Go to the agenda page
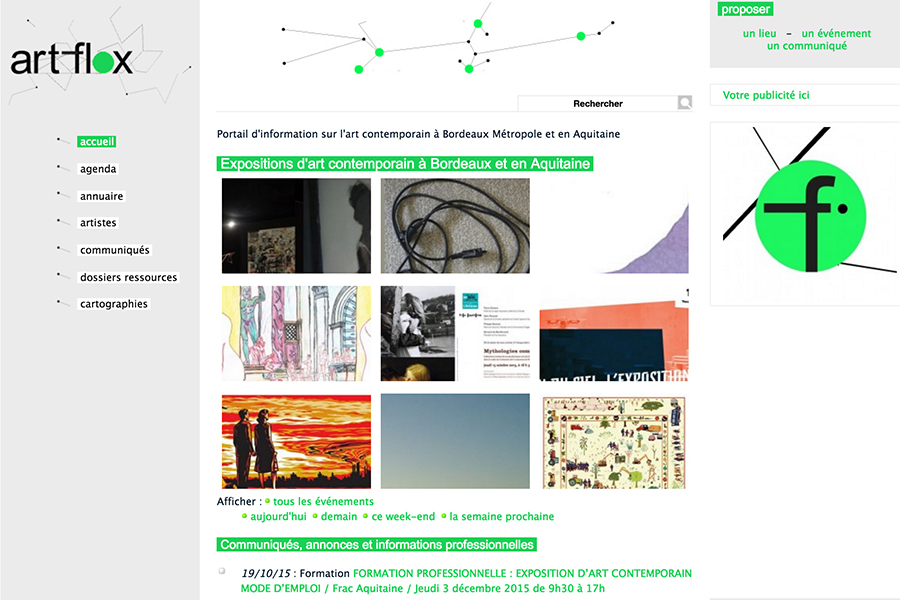This screenshot has height=600, width=900. pyautogui.click(x=98, y=169)
